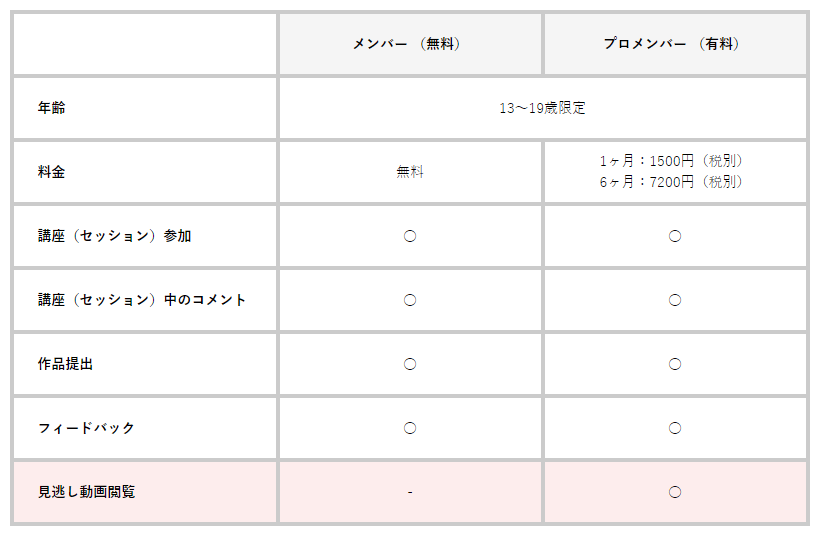818x534 pixels.
Task: Click the メンバー（無料） column header
Action: [x=410, y=44]
